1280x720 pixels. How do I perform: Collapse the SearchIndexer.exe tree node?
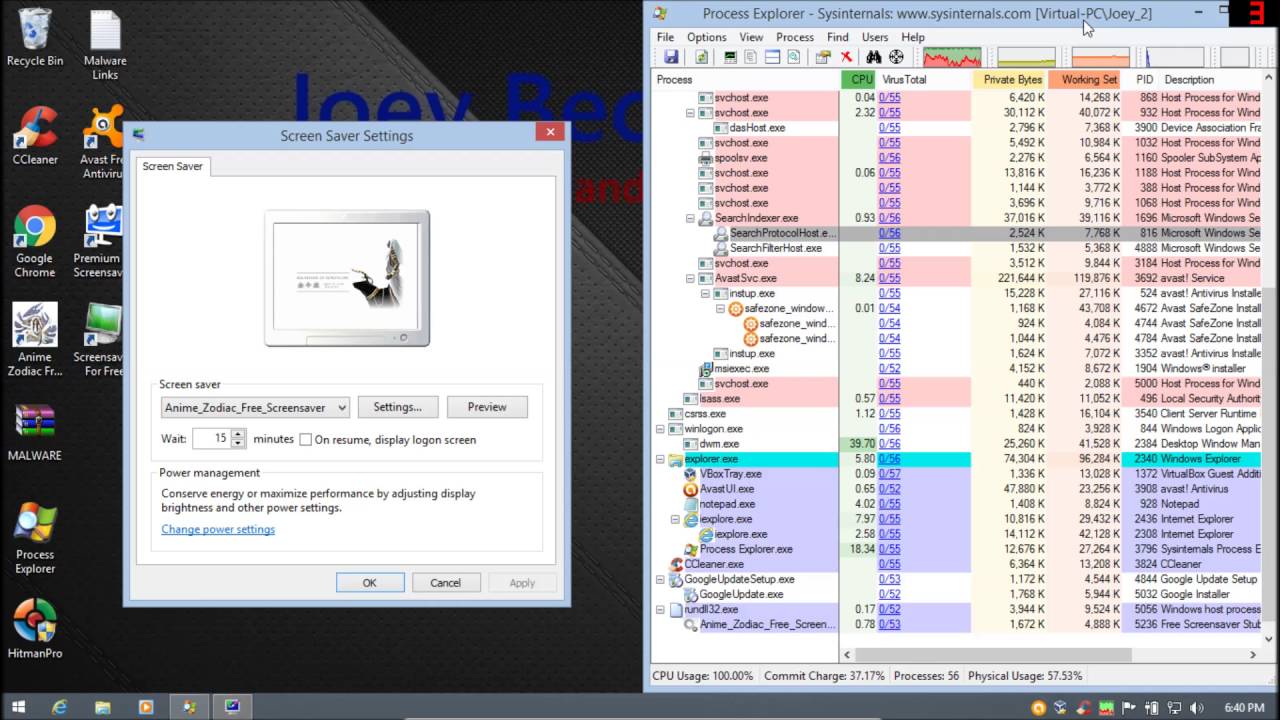pos(690,218)
